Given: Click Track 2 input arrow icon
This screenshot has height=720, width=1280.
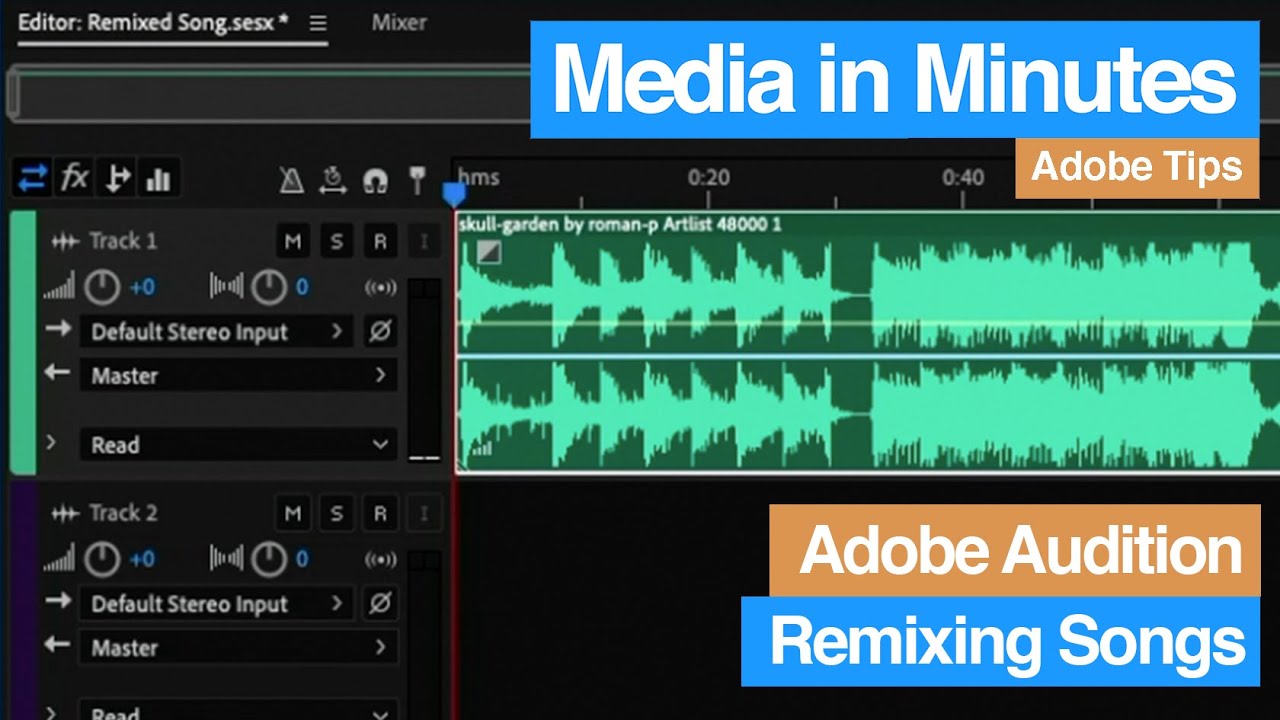Looking at the screenshot, I should click(58, 601).
